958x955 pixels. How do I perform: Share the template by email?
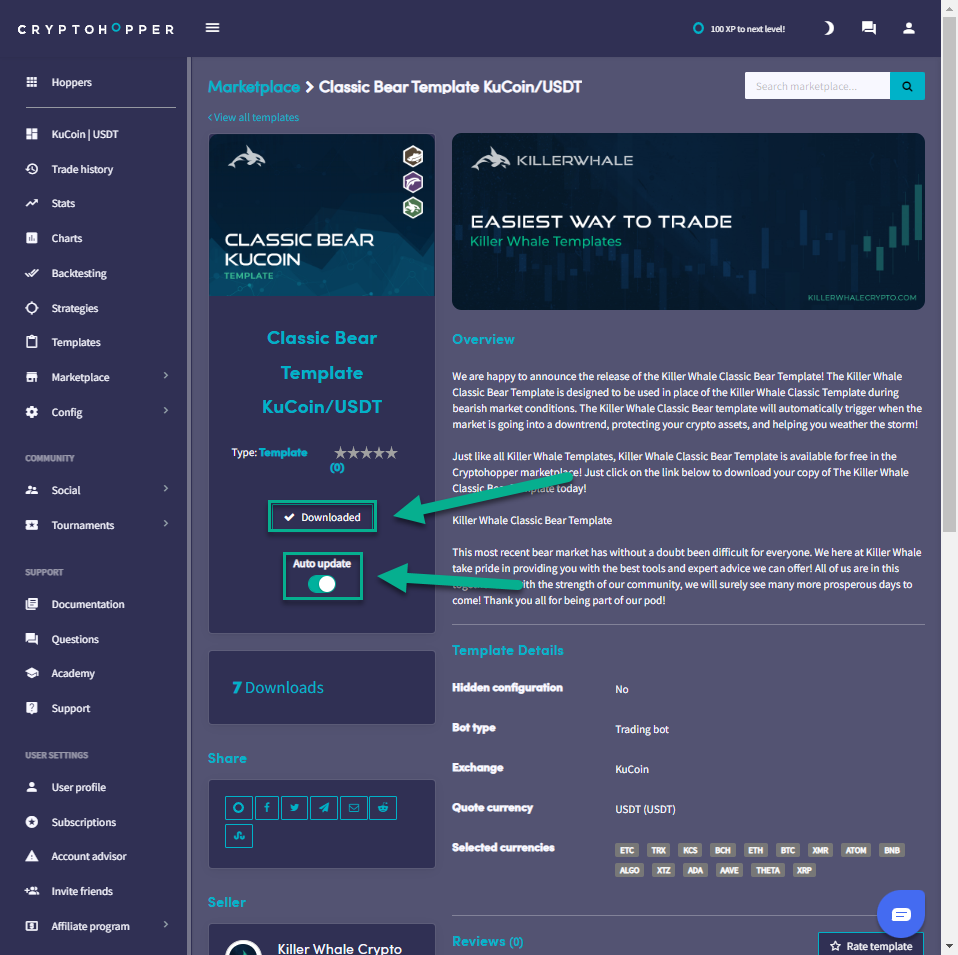click(x=353, y=807)
